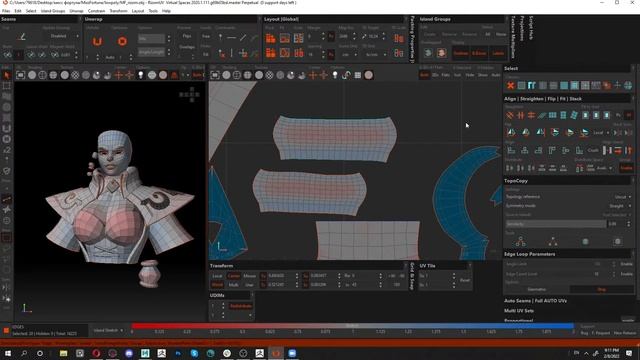The width and height of the screenshot is (640, 360).
Task: Click the light bulb icon in UV viewport toolbar
Action: [x=335, y=75]
